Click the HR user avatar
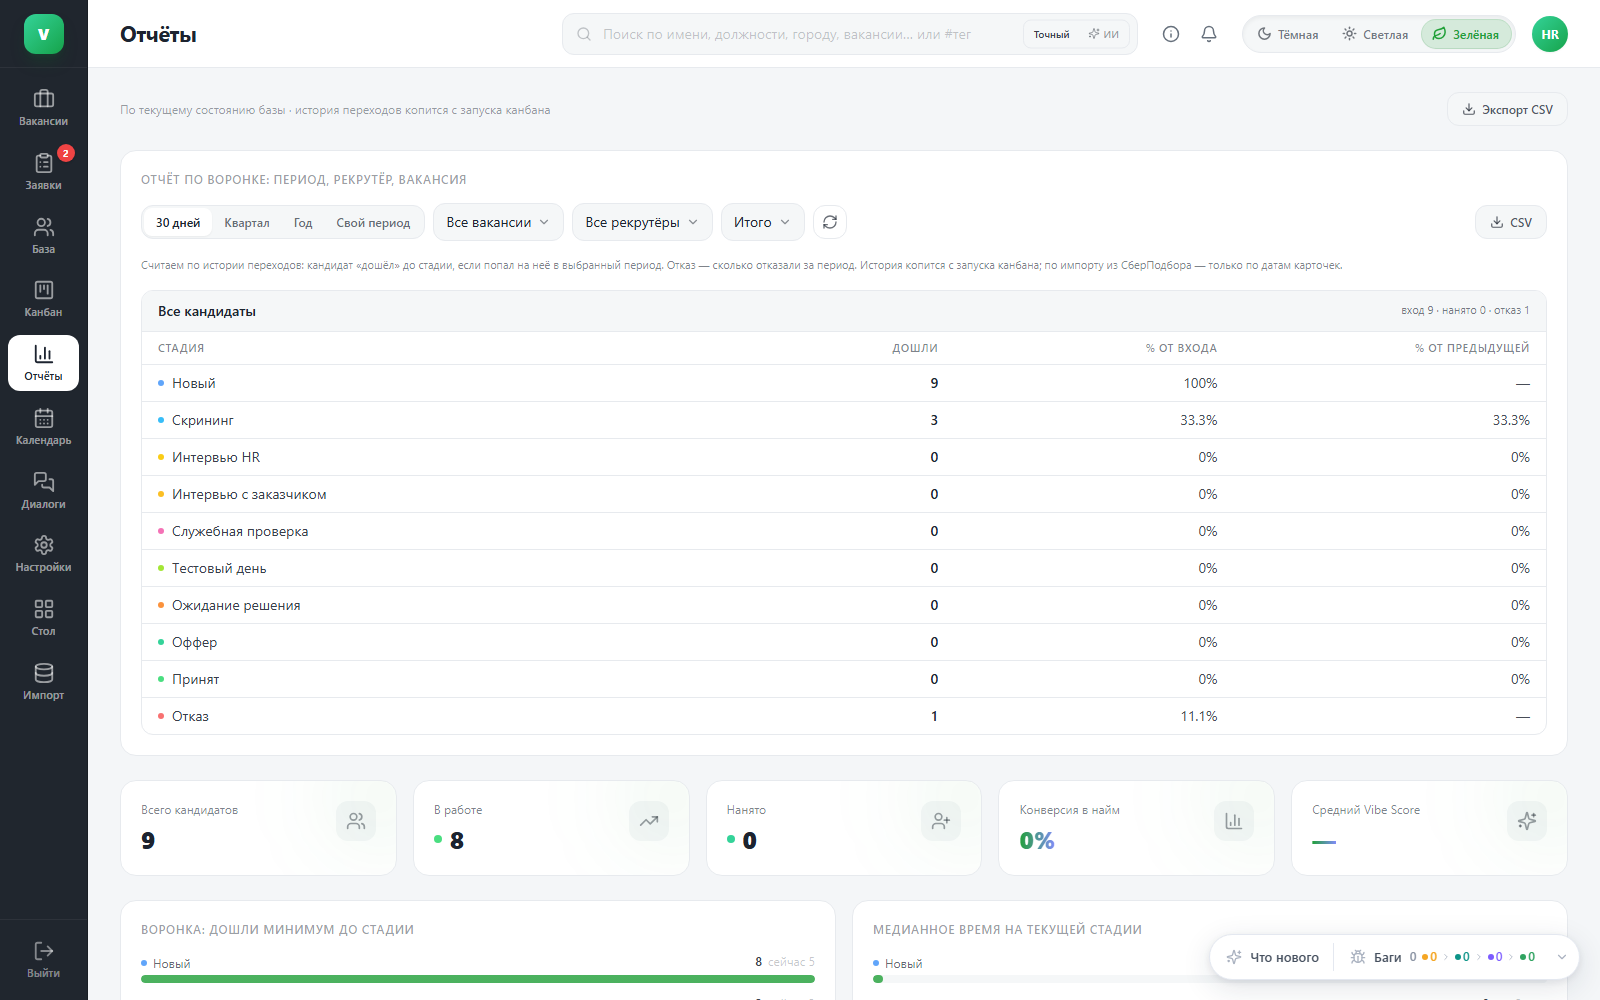The height and width of the screenshot is (1000, 1600). (x=1550, y=34)
